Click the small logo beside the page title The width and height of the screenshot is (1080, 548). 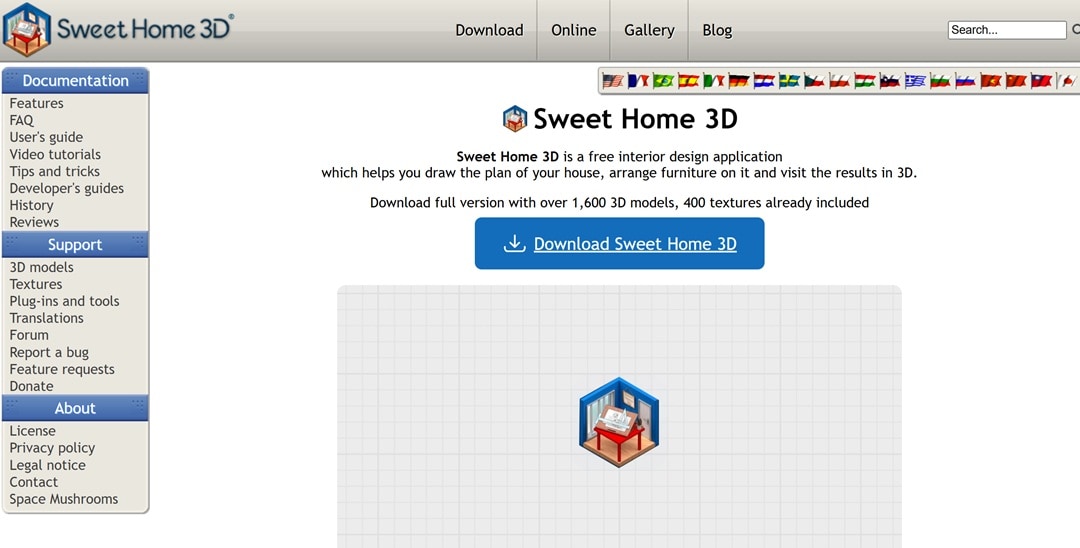[515, 118]
